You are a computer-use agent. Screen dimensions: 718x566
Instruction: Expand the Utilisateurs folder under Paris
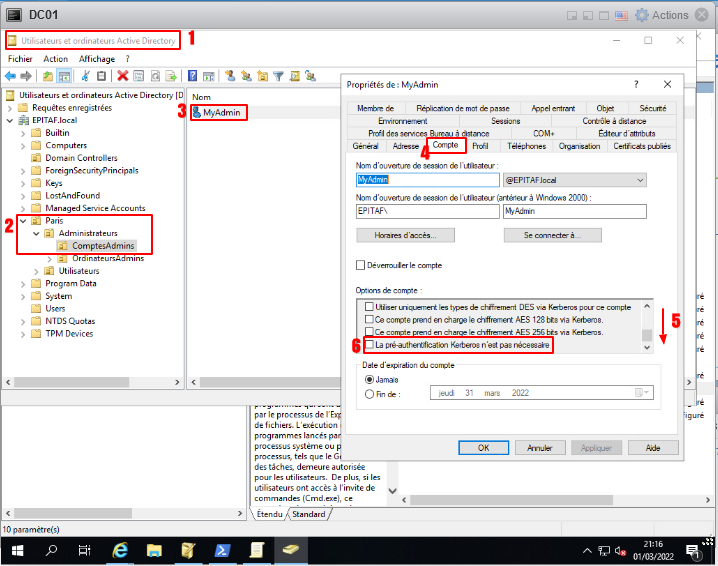coord(37,271)
